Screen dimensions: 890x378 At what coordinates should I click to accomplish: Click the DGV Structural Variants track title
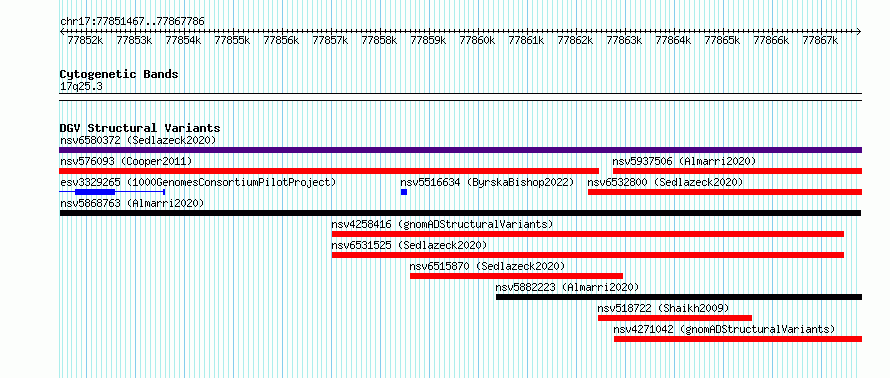140,128
